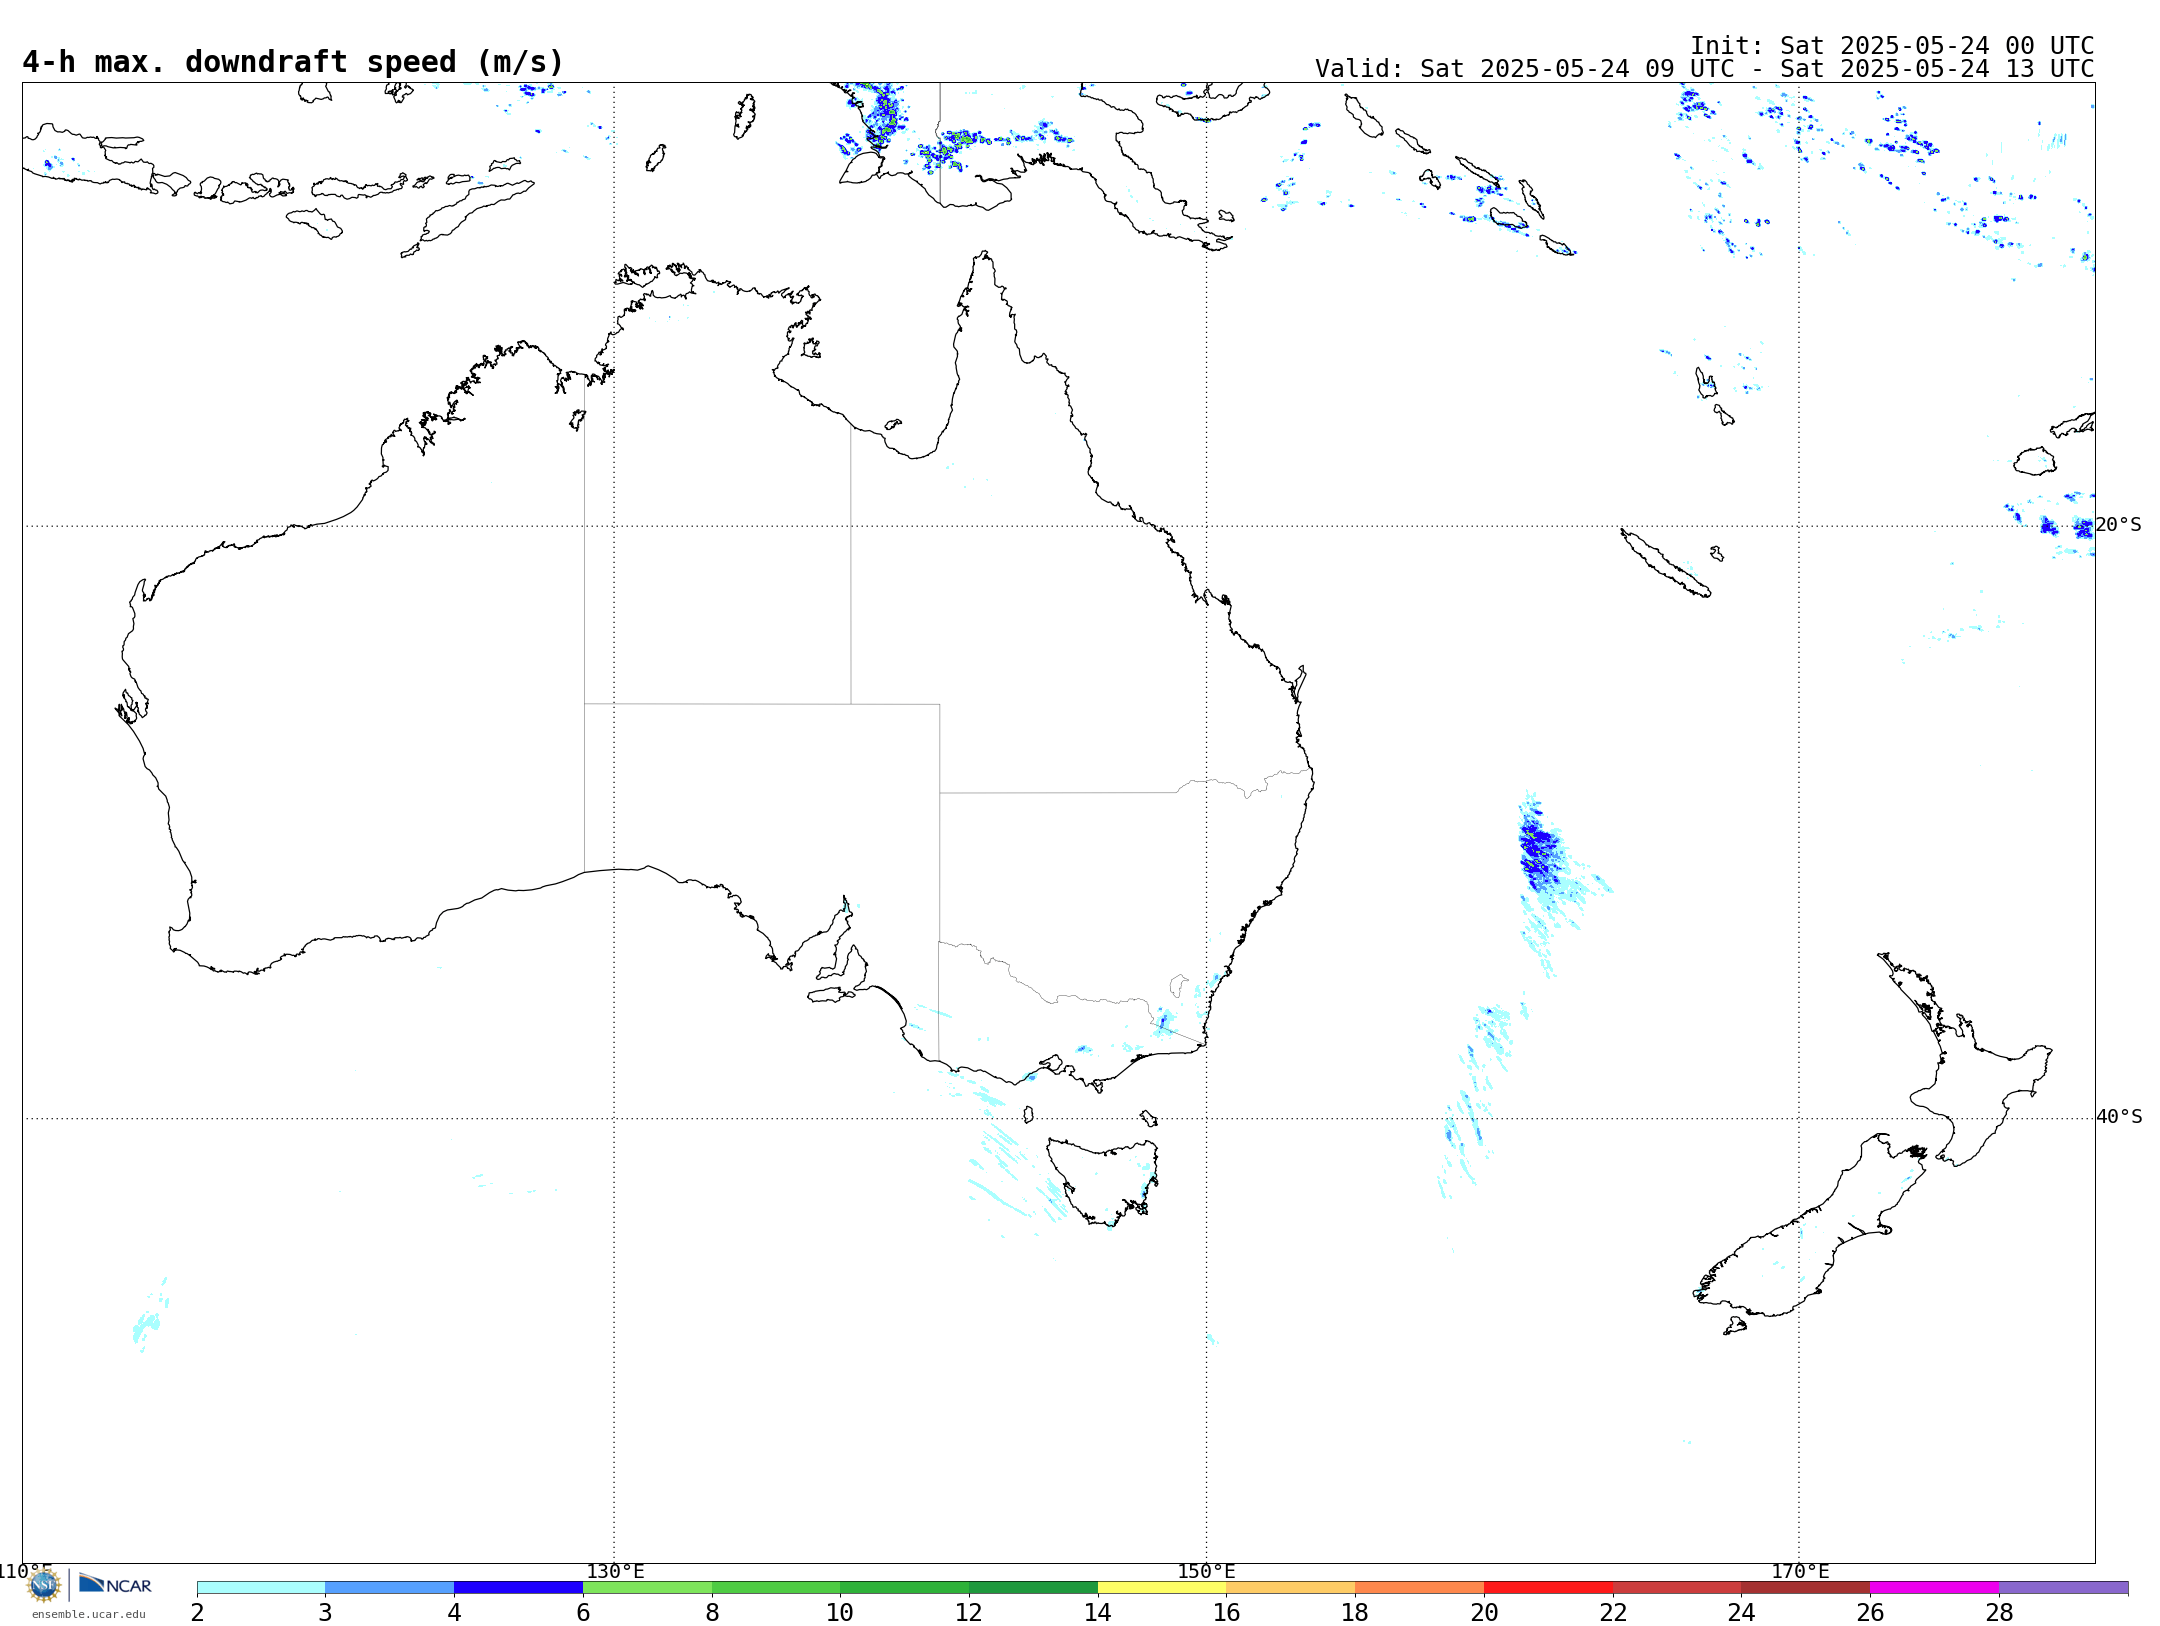Click the colorbar tick label 10

(x=840, y=1612)
